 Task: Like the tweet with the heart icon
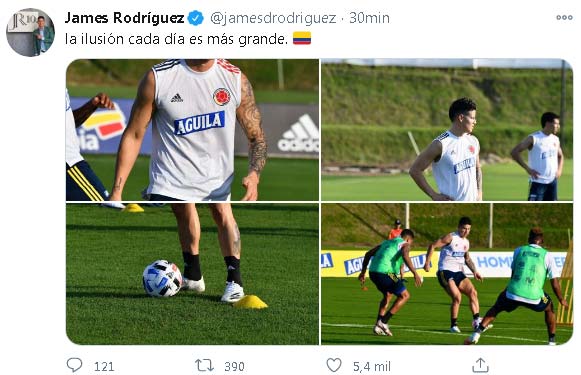pos(334,365)
